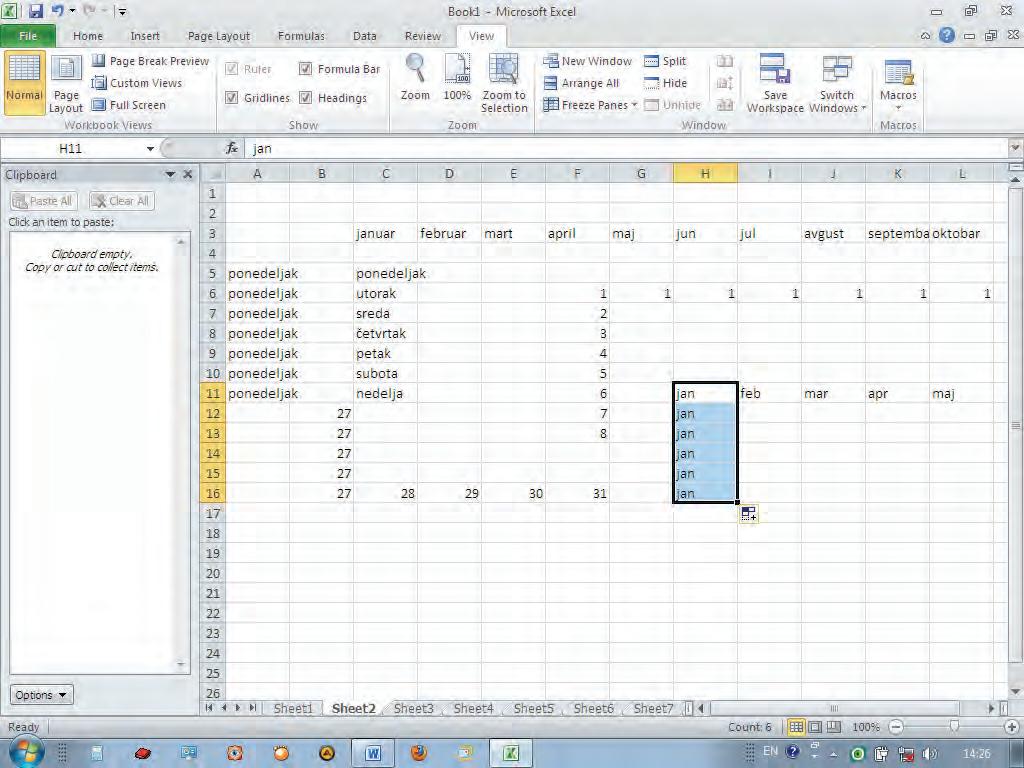The width and height of the screenshot is (1024, 768).
Task: Undo the last action
Action: click(x=57, y=11)
